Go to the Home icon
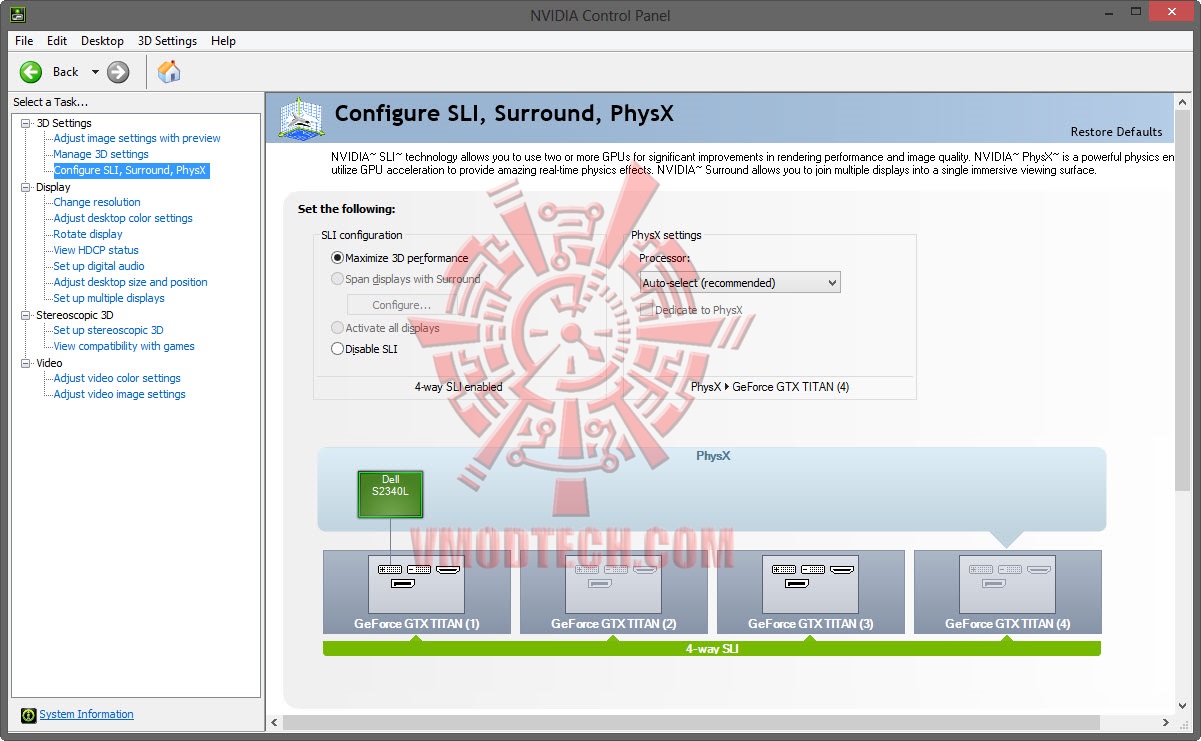The height and width of the screenshot is (741, 1201). click(169, 72)
